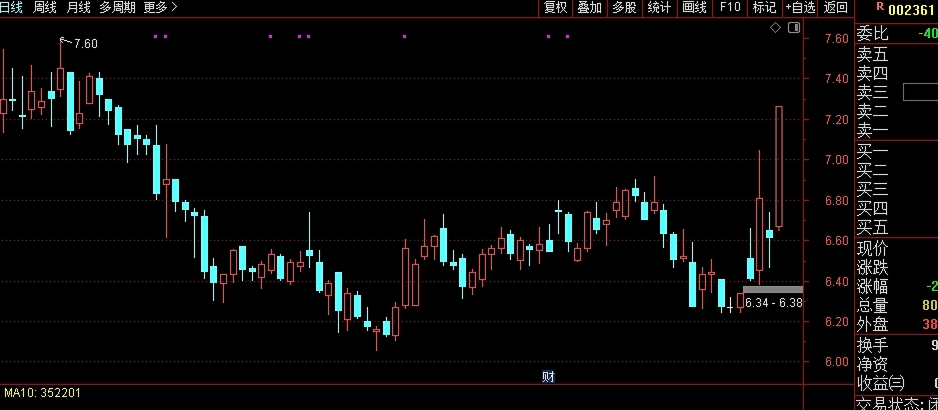This screenshot has height=410, width=938.
Task: Open the 统计 statistics tool
Action: pos(659,7)
